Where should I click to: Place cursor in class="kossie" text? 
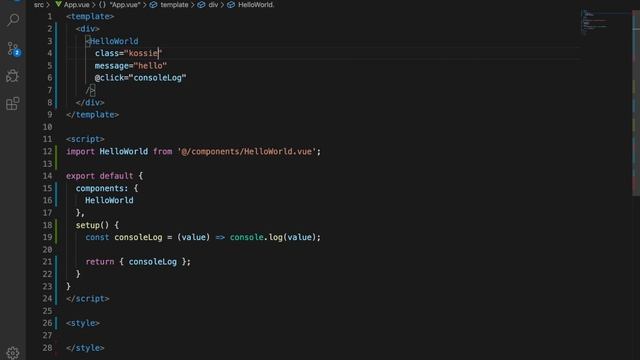(x=129, y=53)
